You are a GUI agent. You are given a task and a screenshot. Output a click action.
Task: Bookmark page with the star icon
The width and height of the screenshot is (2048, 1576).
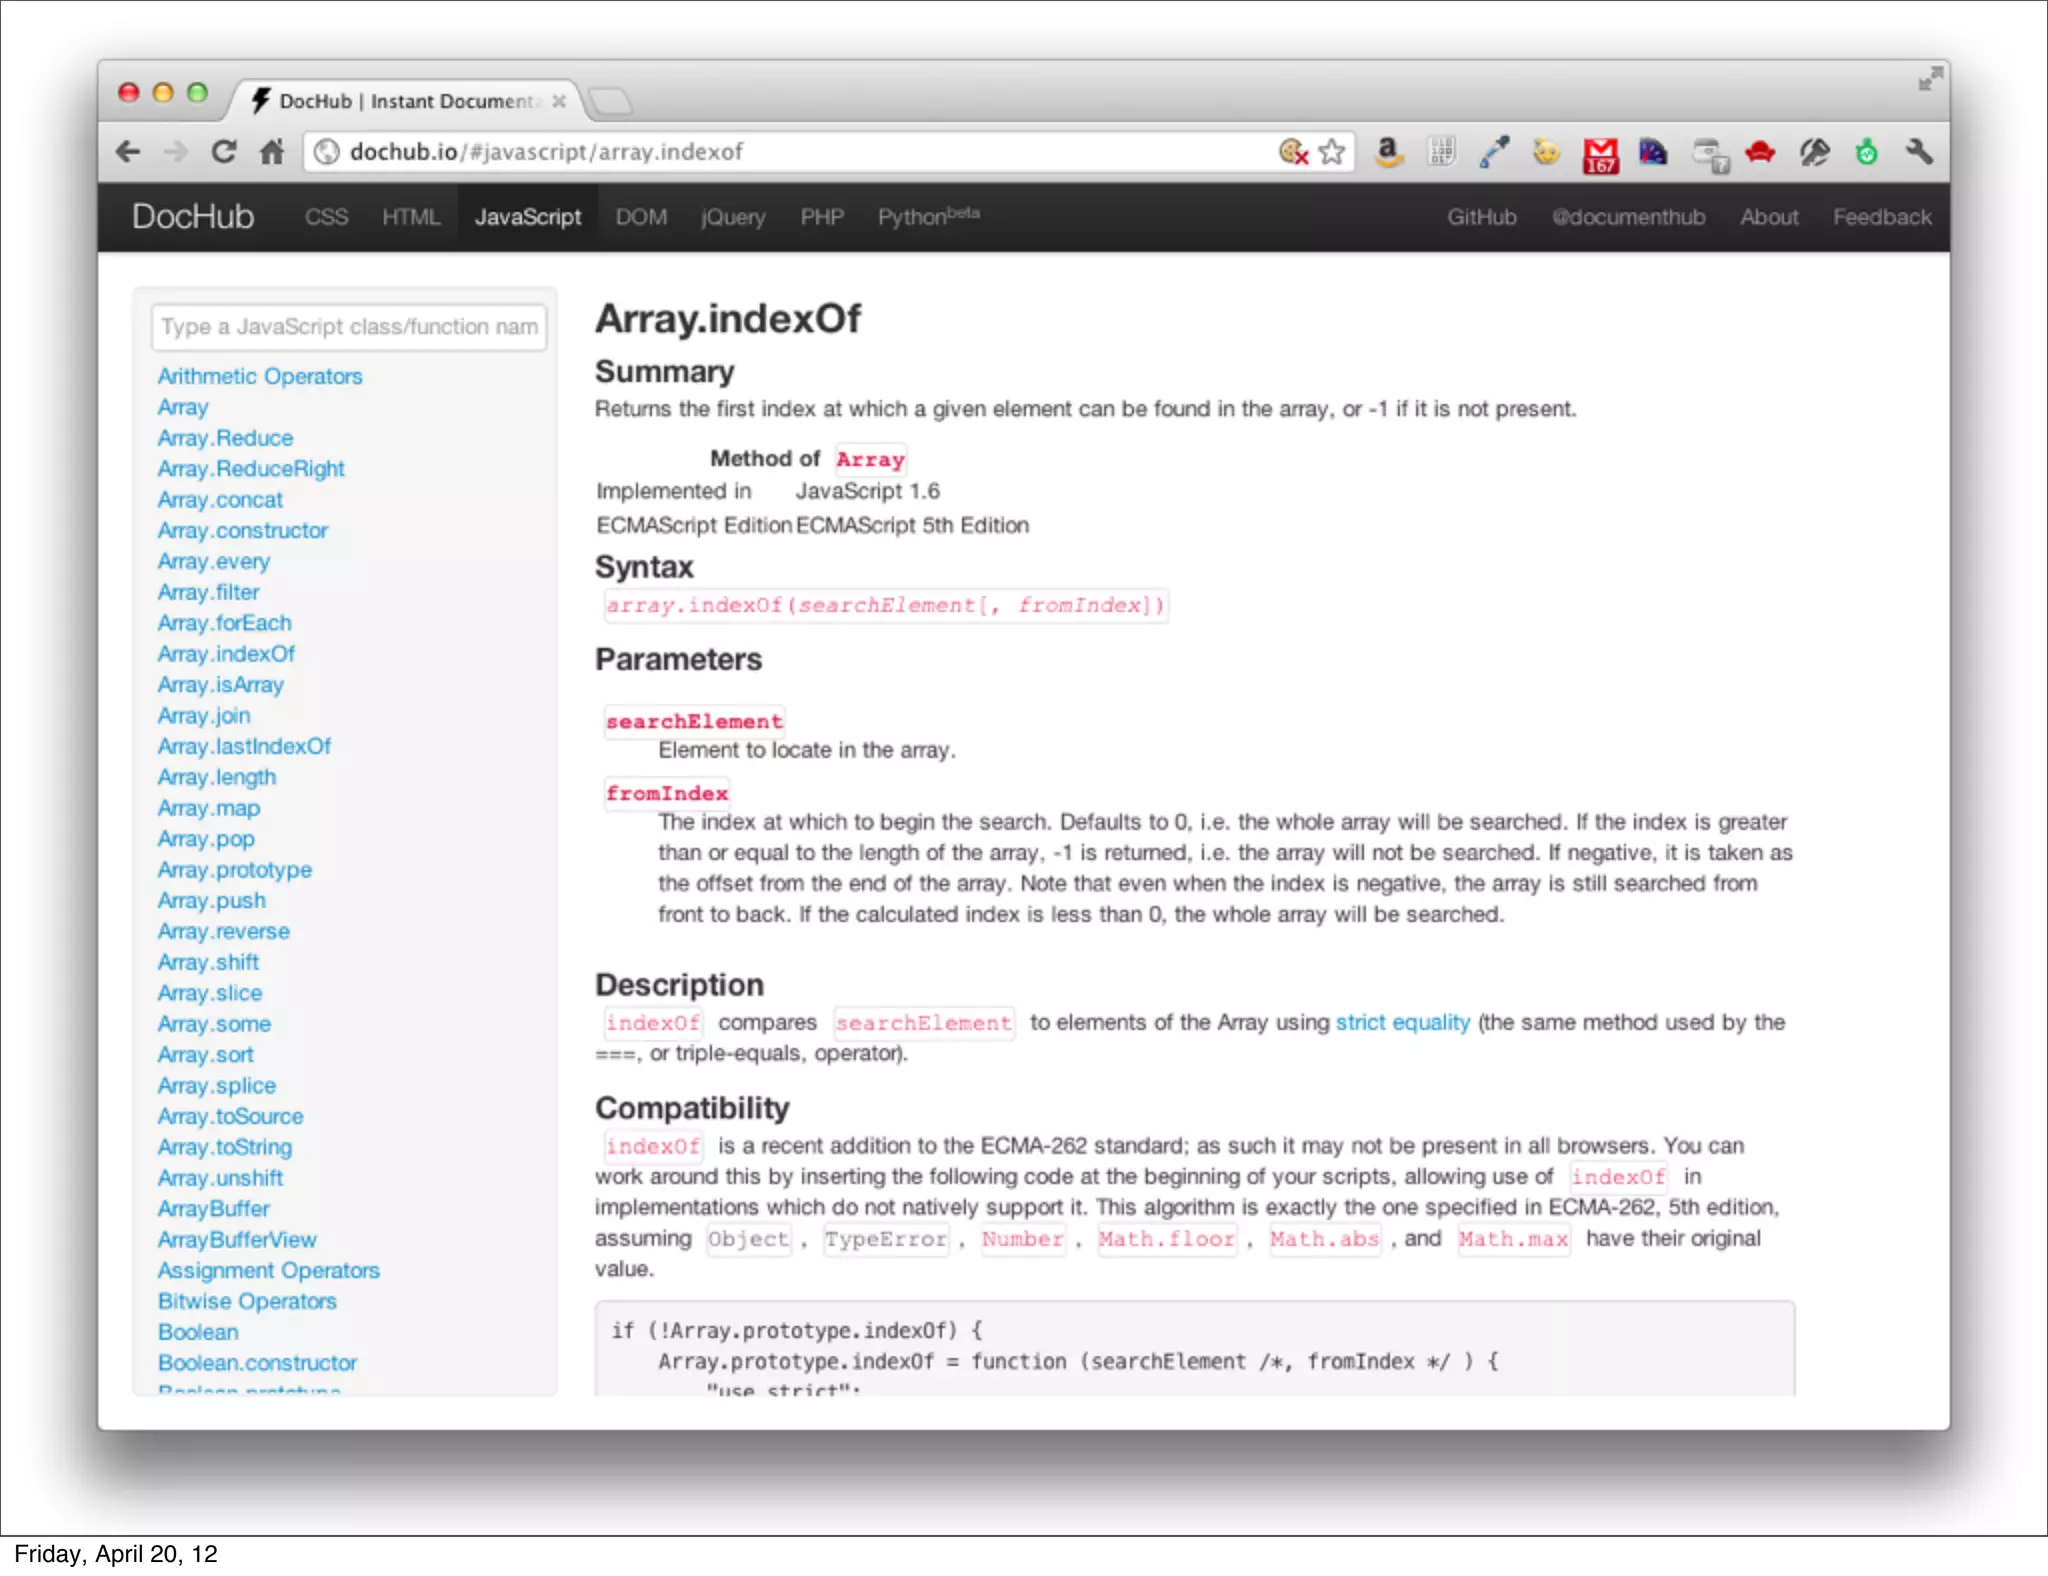(1331, 152)
